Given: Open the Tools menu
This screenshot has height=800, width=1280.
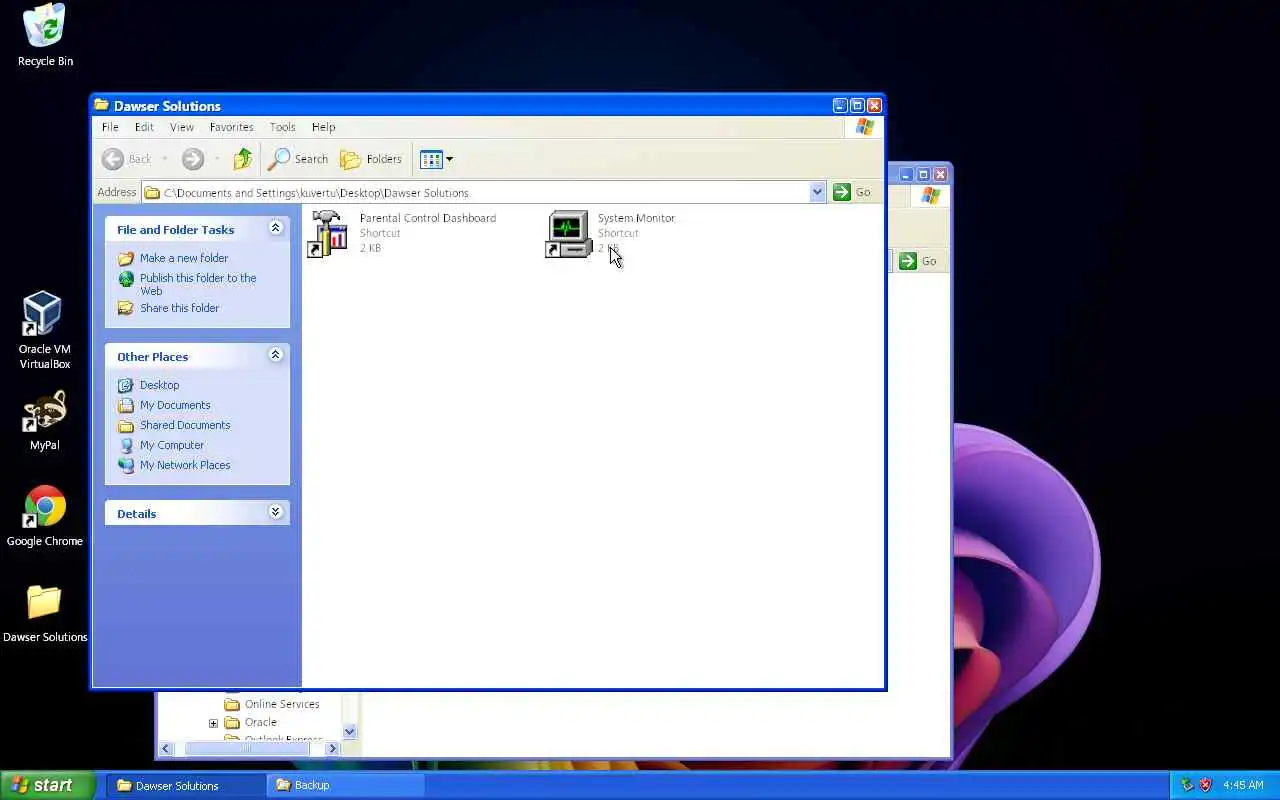Looking at the screenshot, I should click(282, 127).
